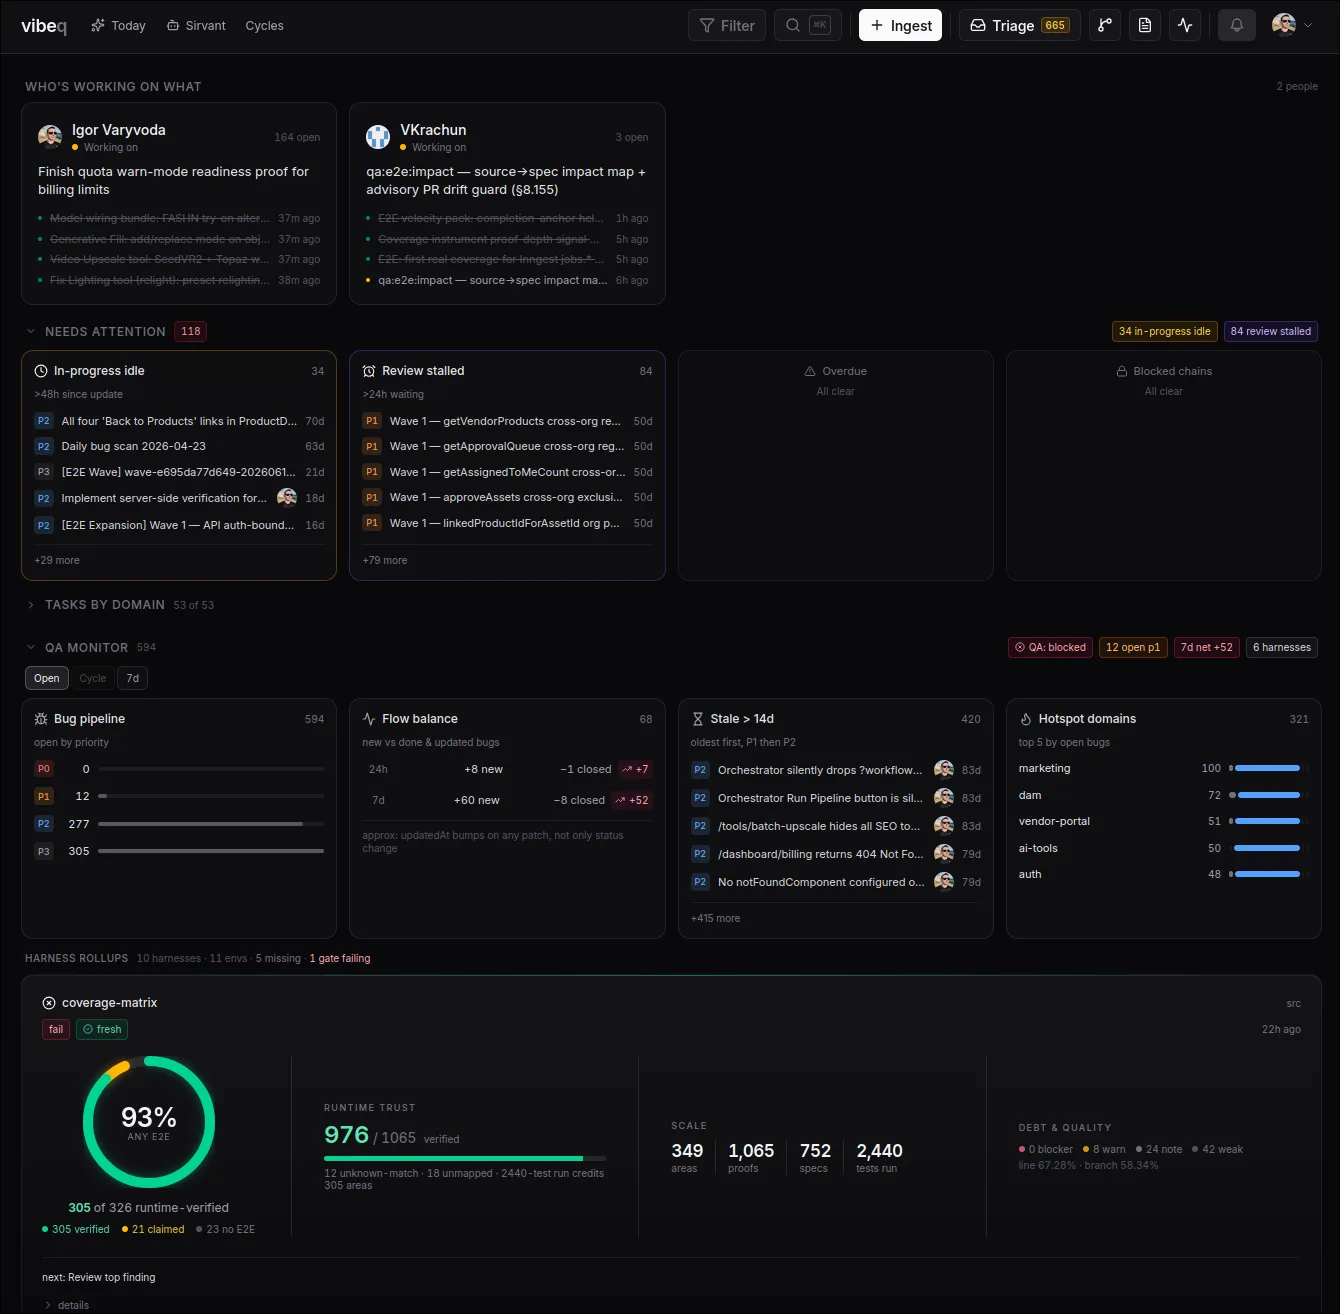Click avatar on 'No notFoundComponent configured' row

coord(944,881)
